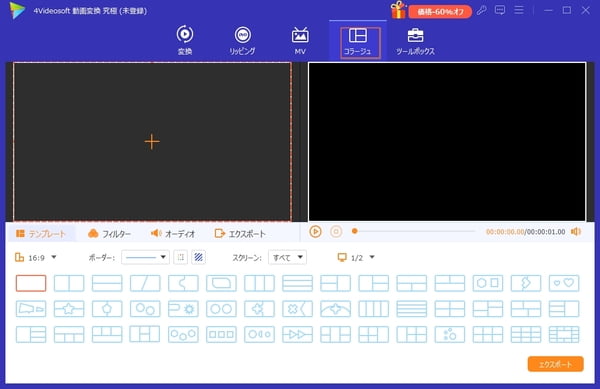Select the last template in third row
The width and height of the screenshot is (600, 389).
(564, 334)
